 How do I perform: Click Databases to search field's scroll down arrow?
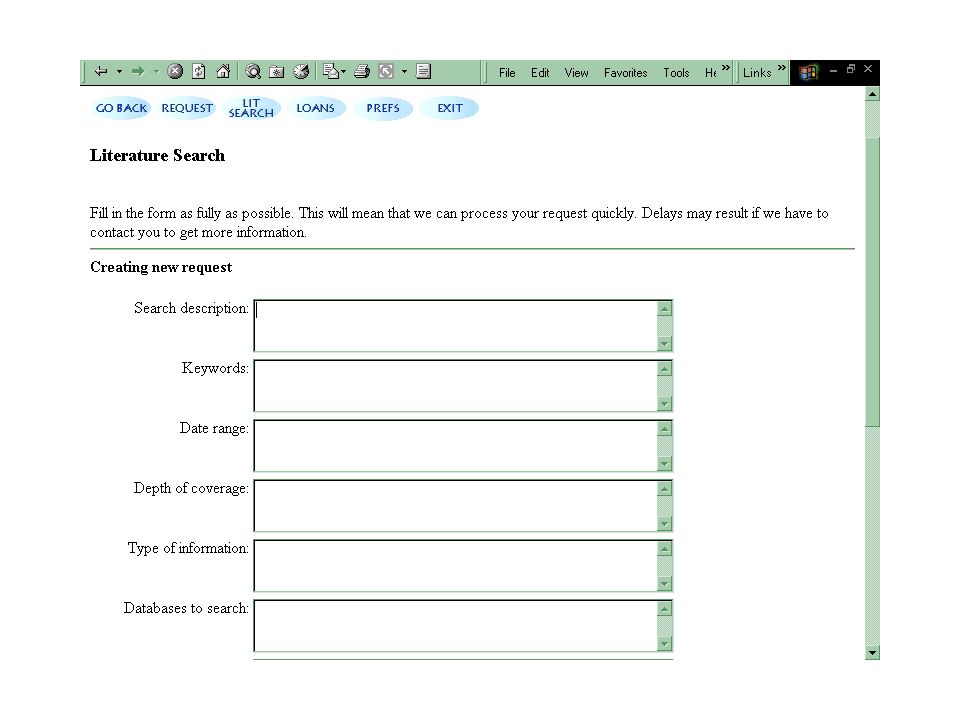pyautogui.click(x=664, y=643)
